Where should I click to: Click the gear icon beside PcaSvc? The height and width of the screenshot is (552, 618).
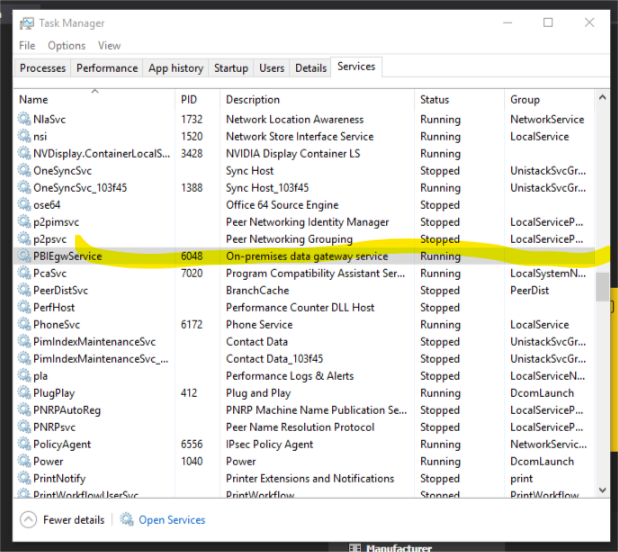click(24, 273)
